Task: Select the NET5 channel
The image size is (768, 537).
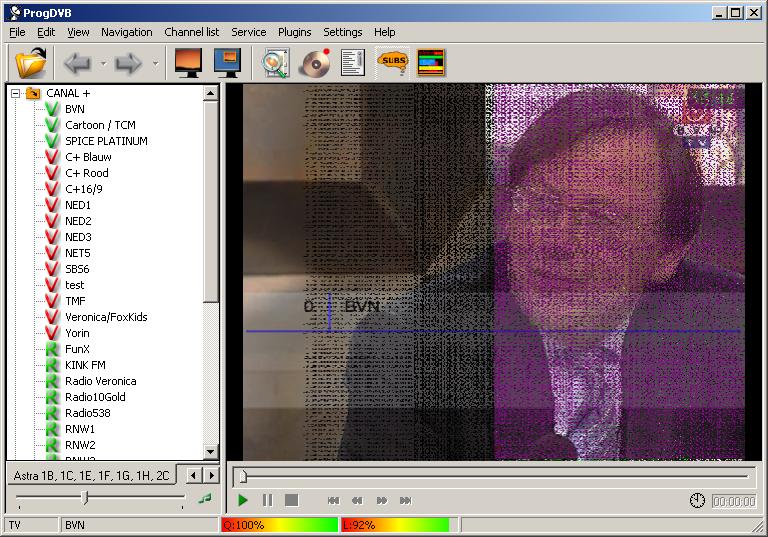Action: 78,253
